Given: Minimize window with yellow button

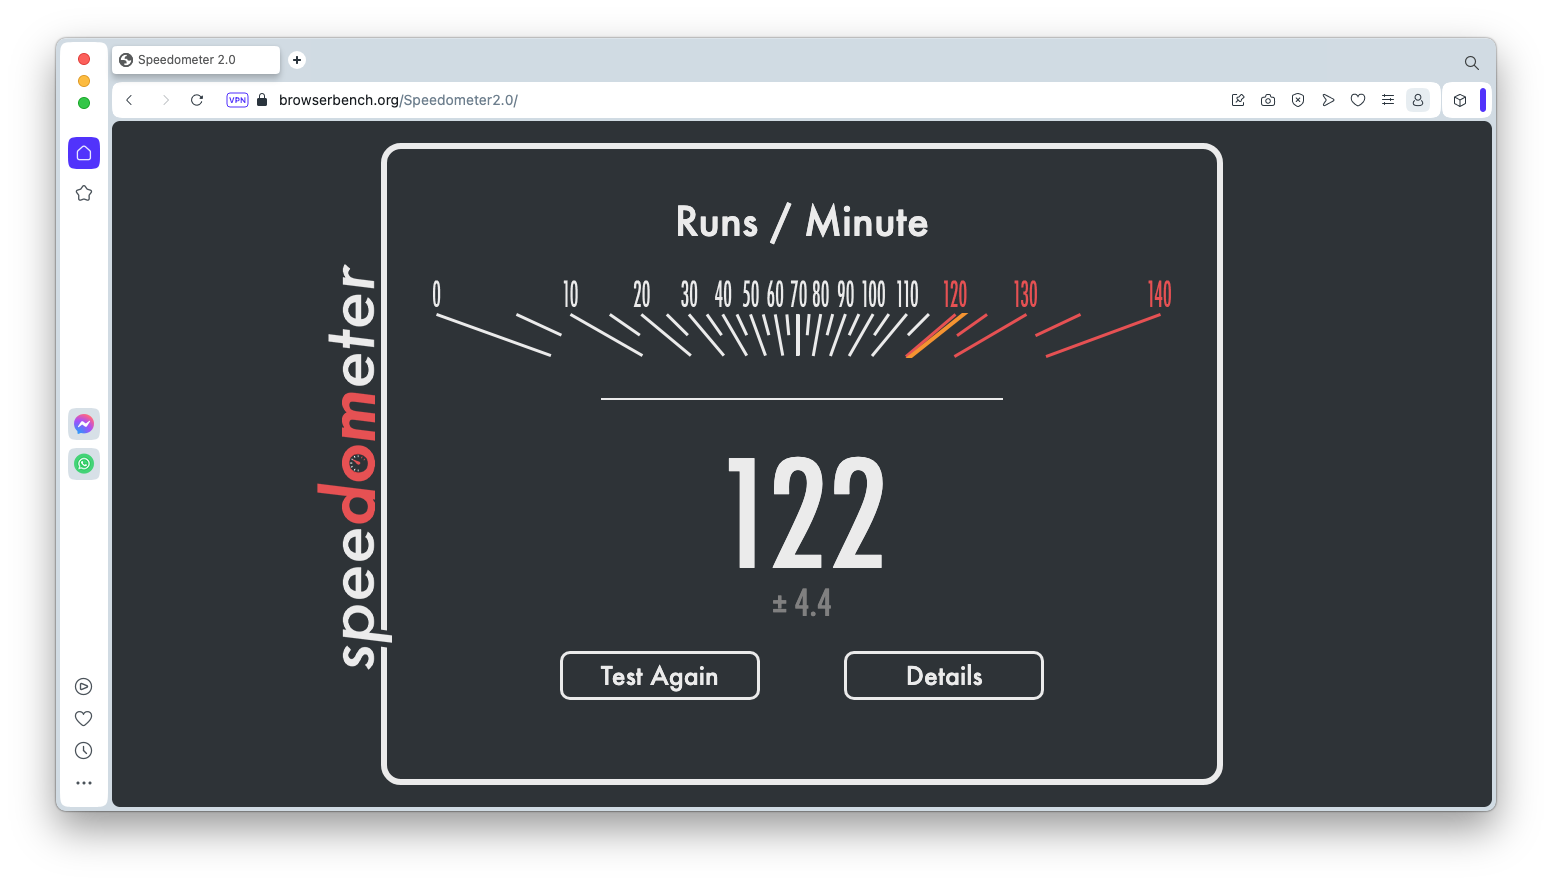Looking at the screenshot, I should pyautogui.click(x=84, y=81).
